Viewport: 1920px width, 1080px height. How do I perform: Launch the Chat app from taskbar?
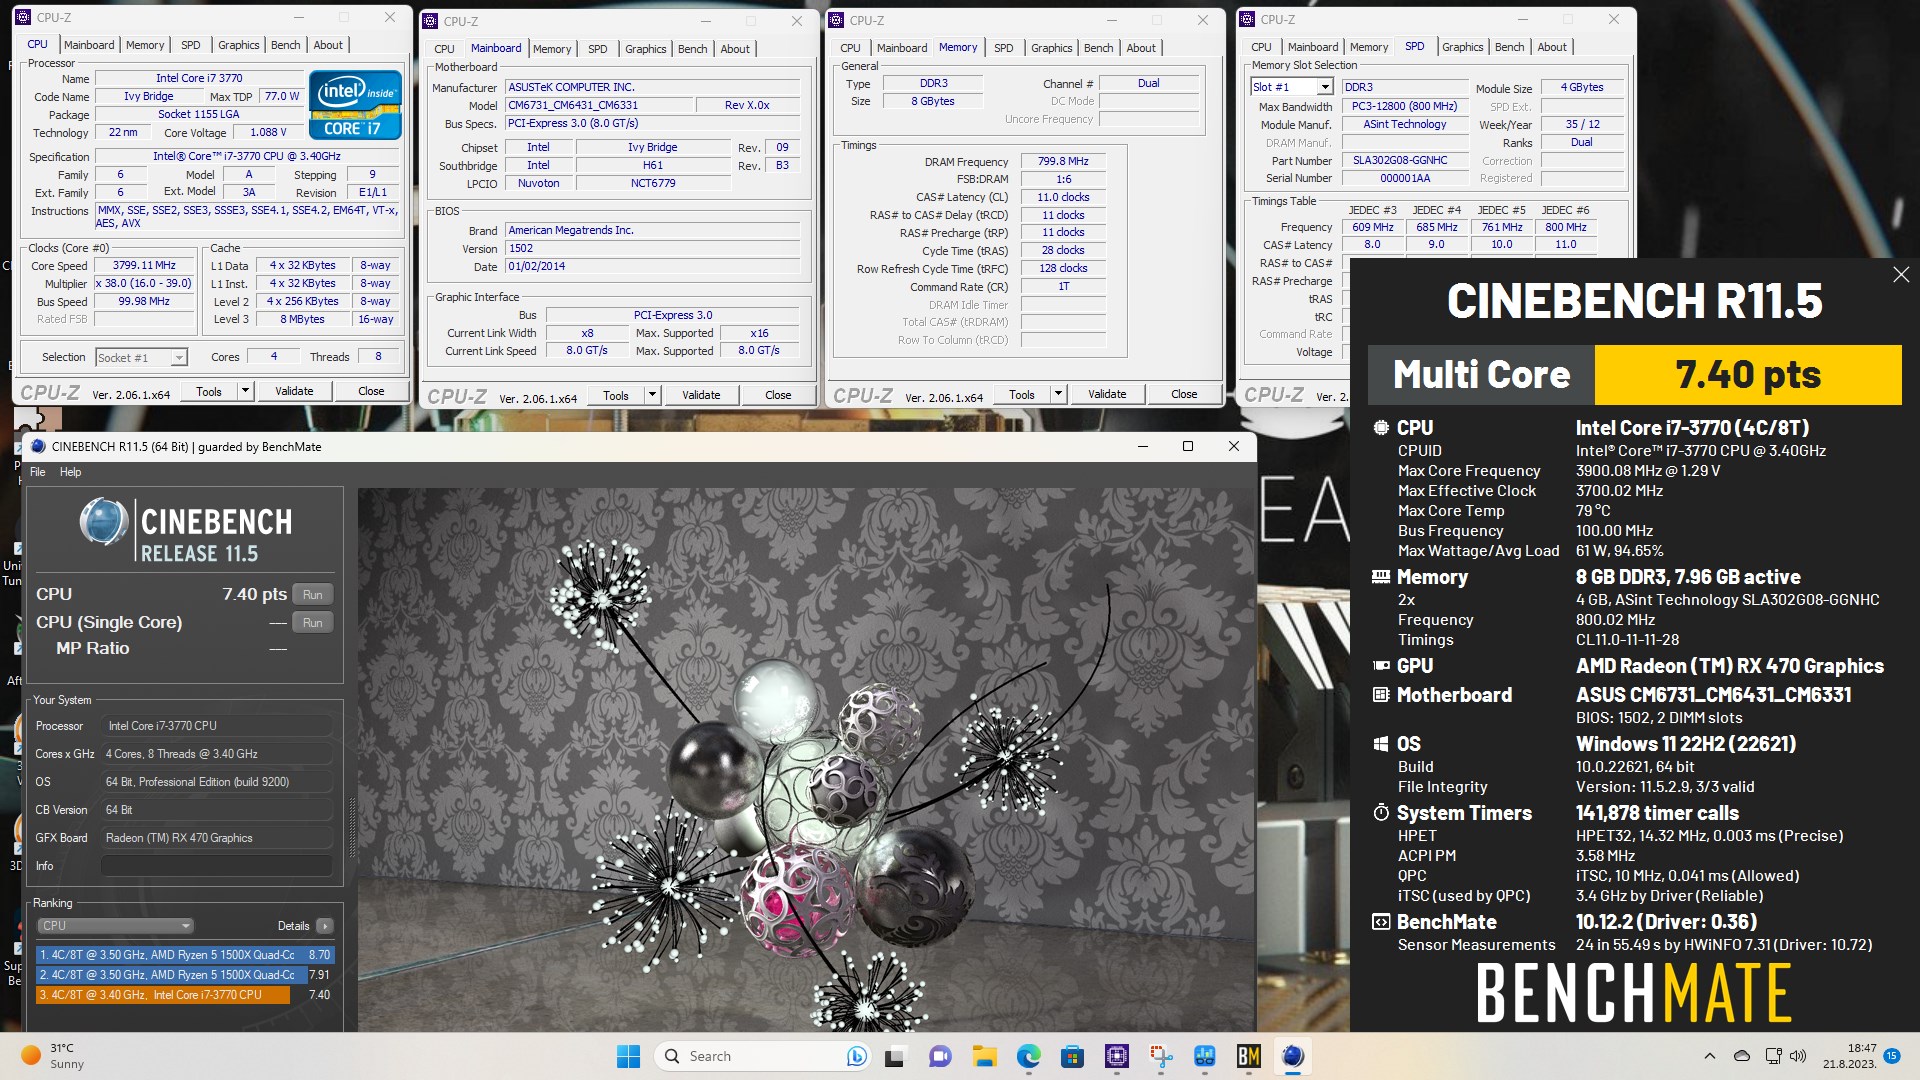940,1056
